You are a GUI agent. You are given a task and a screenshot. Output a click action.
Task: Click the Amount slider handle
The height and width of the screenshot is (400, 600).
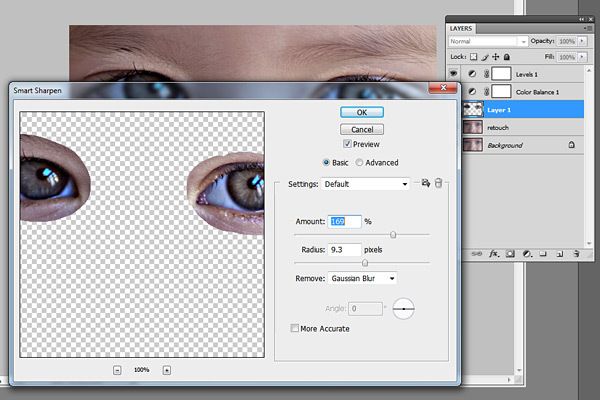(393, 234)
